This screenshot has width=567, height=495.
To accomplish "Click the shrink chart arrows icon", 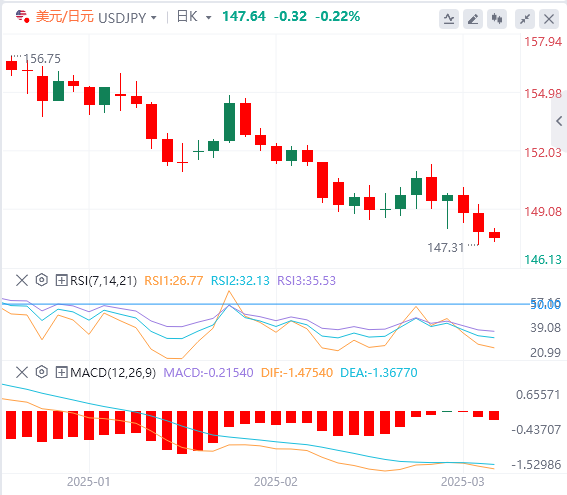I will coord(525,19).
